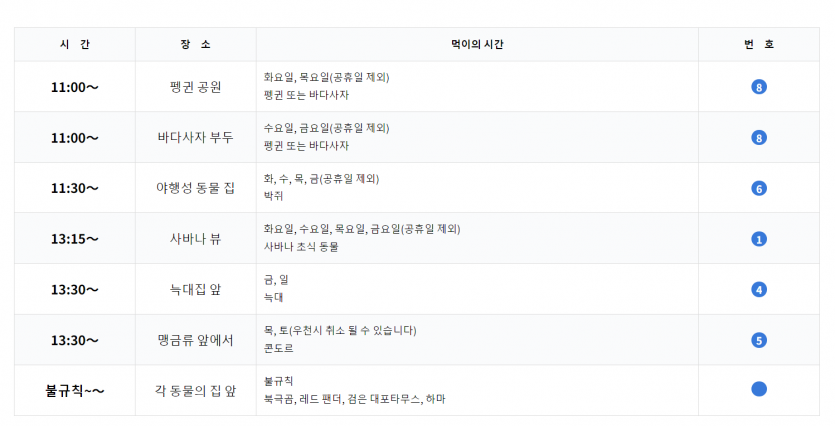This screenshot has height=426, width=835.
Task: Click the number 6 badge for 야행성 동물 집
Action: click(759, 189)
